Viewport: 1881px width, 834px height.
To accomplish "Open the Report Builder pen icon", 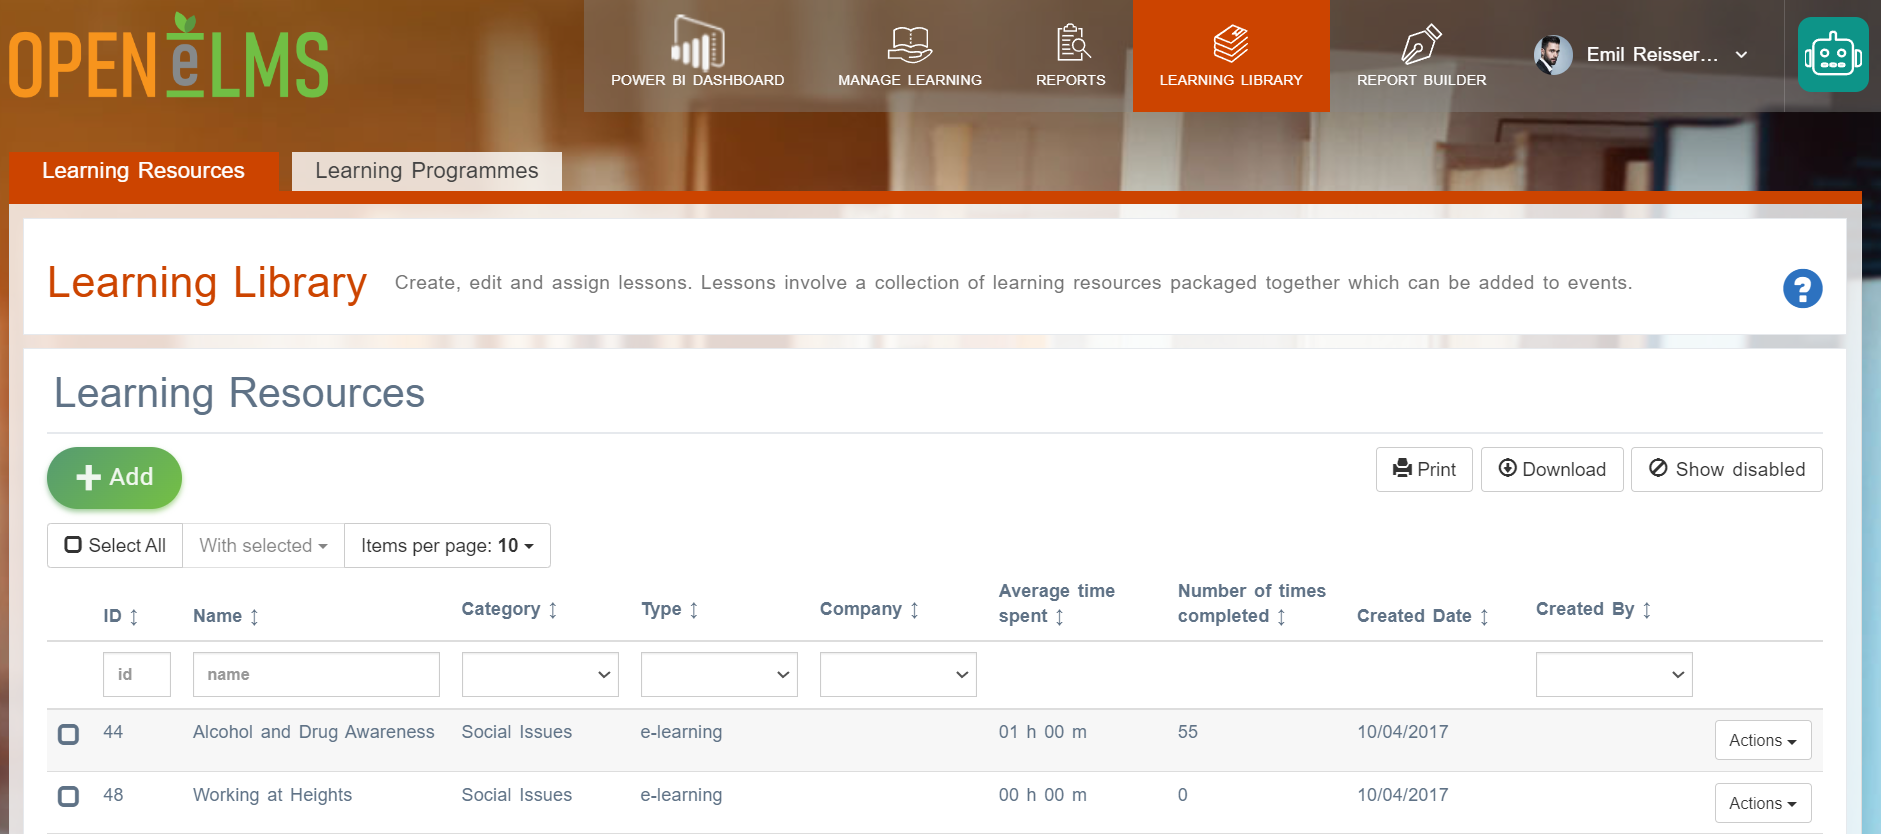I will [x=1421, y=44].
